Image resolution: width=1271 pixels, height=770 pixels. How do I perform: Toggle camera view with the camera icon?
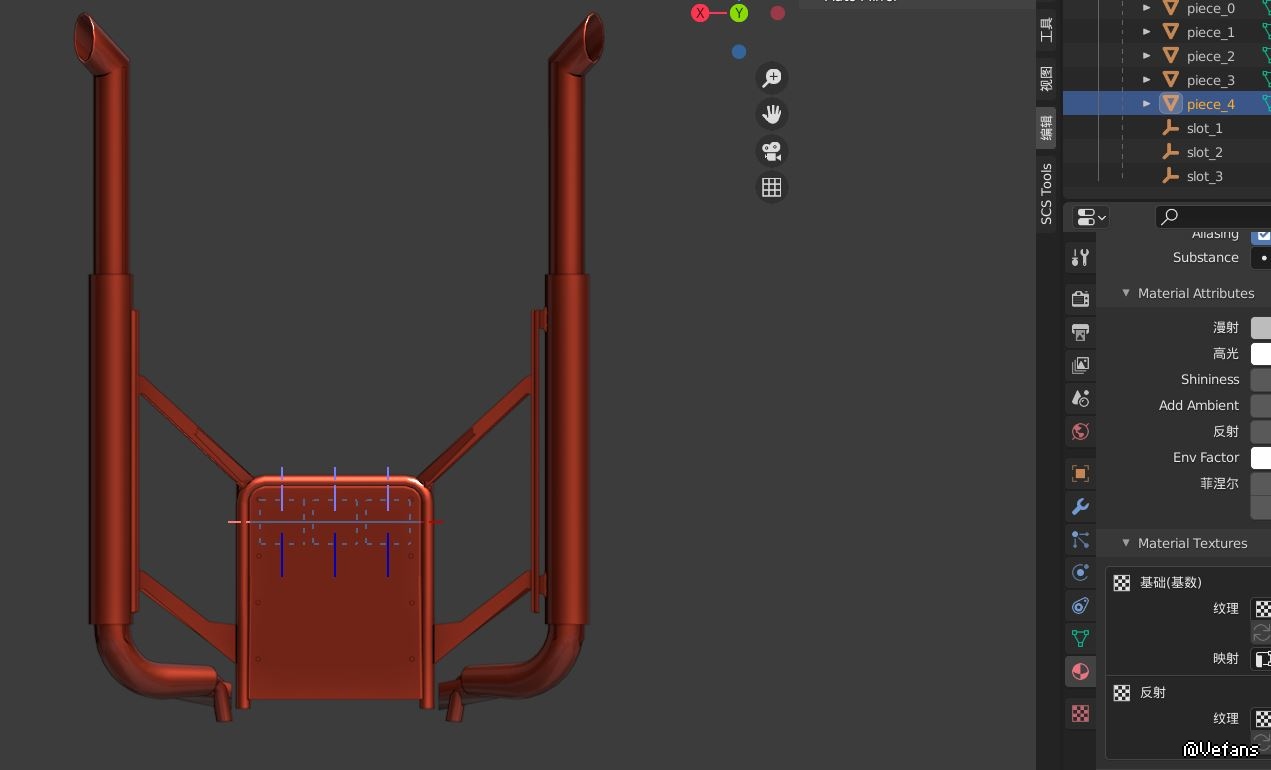coord(772,151)
